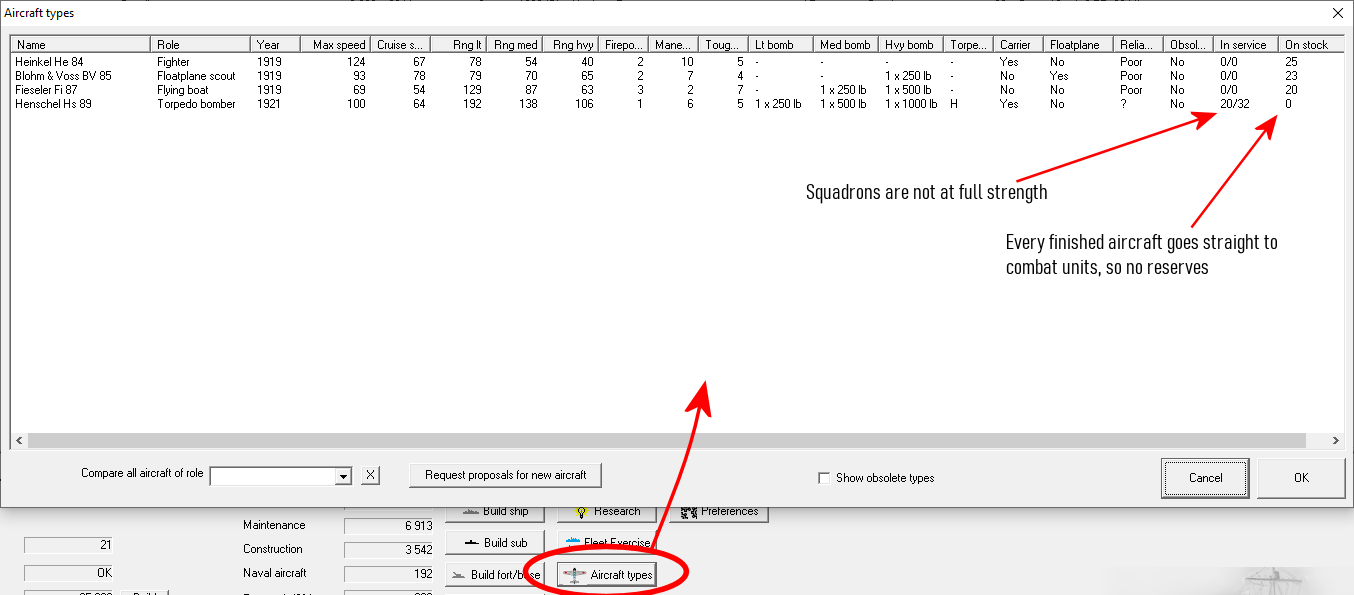Click the Aircraft types plane icon
The width and height of the screenshot is (1354, 595).
coord(574,575)
